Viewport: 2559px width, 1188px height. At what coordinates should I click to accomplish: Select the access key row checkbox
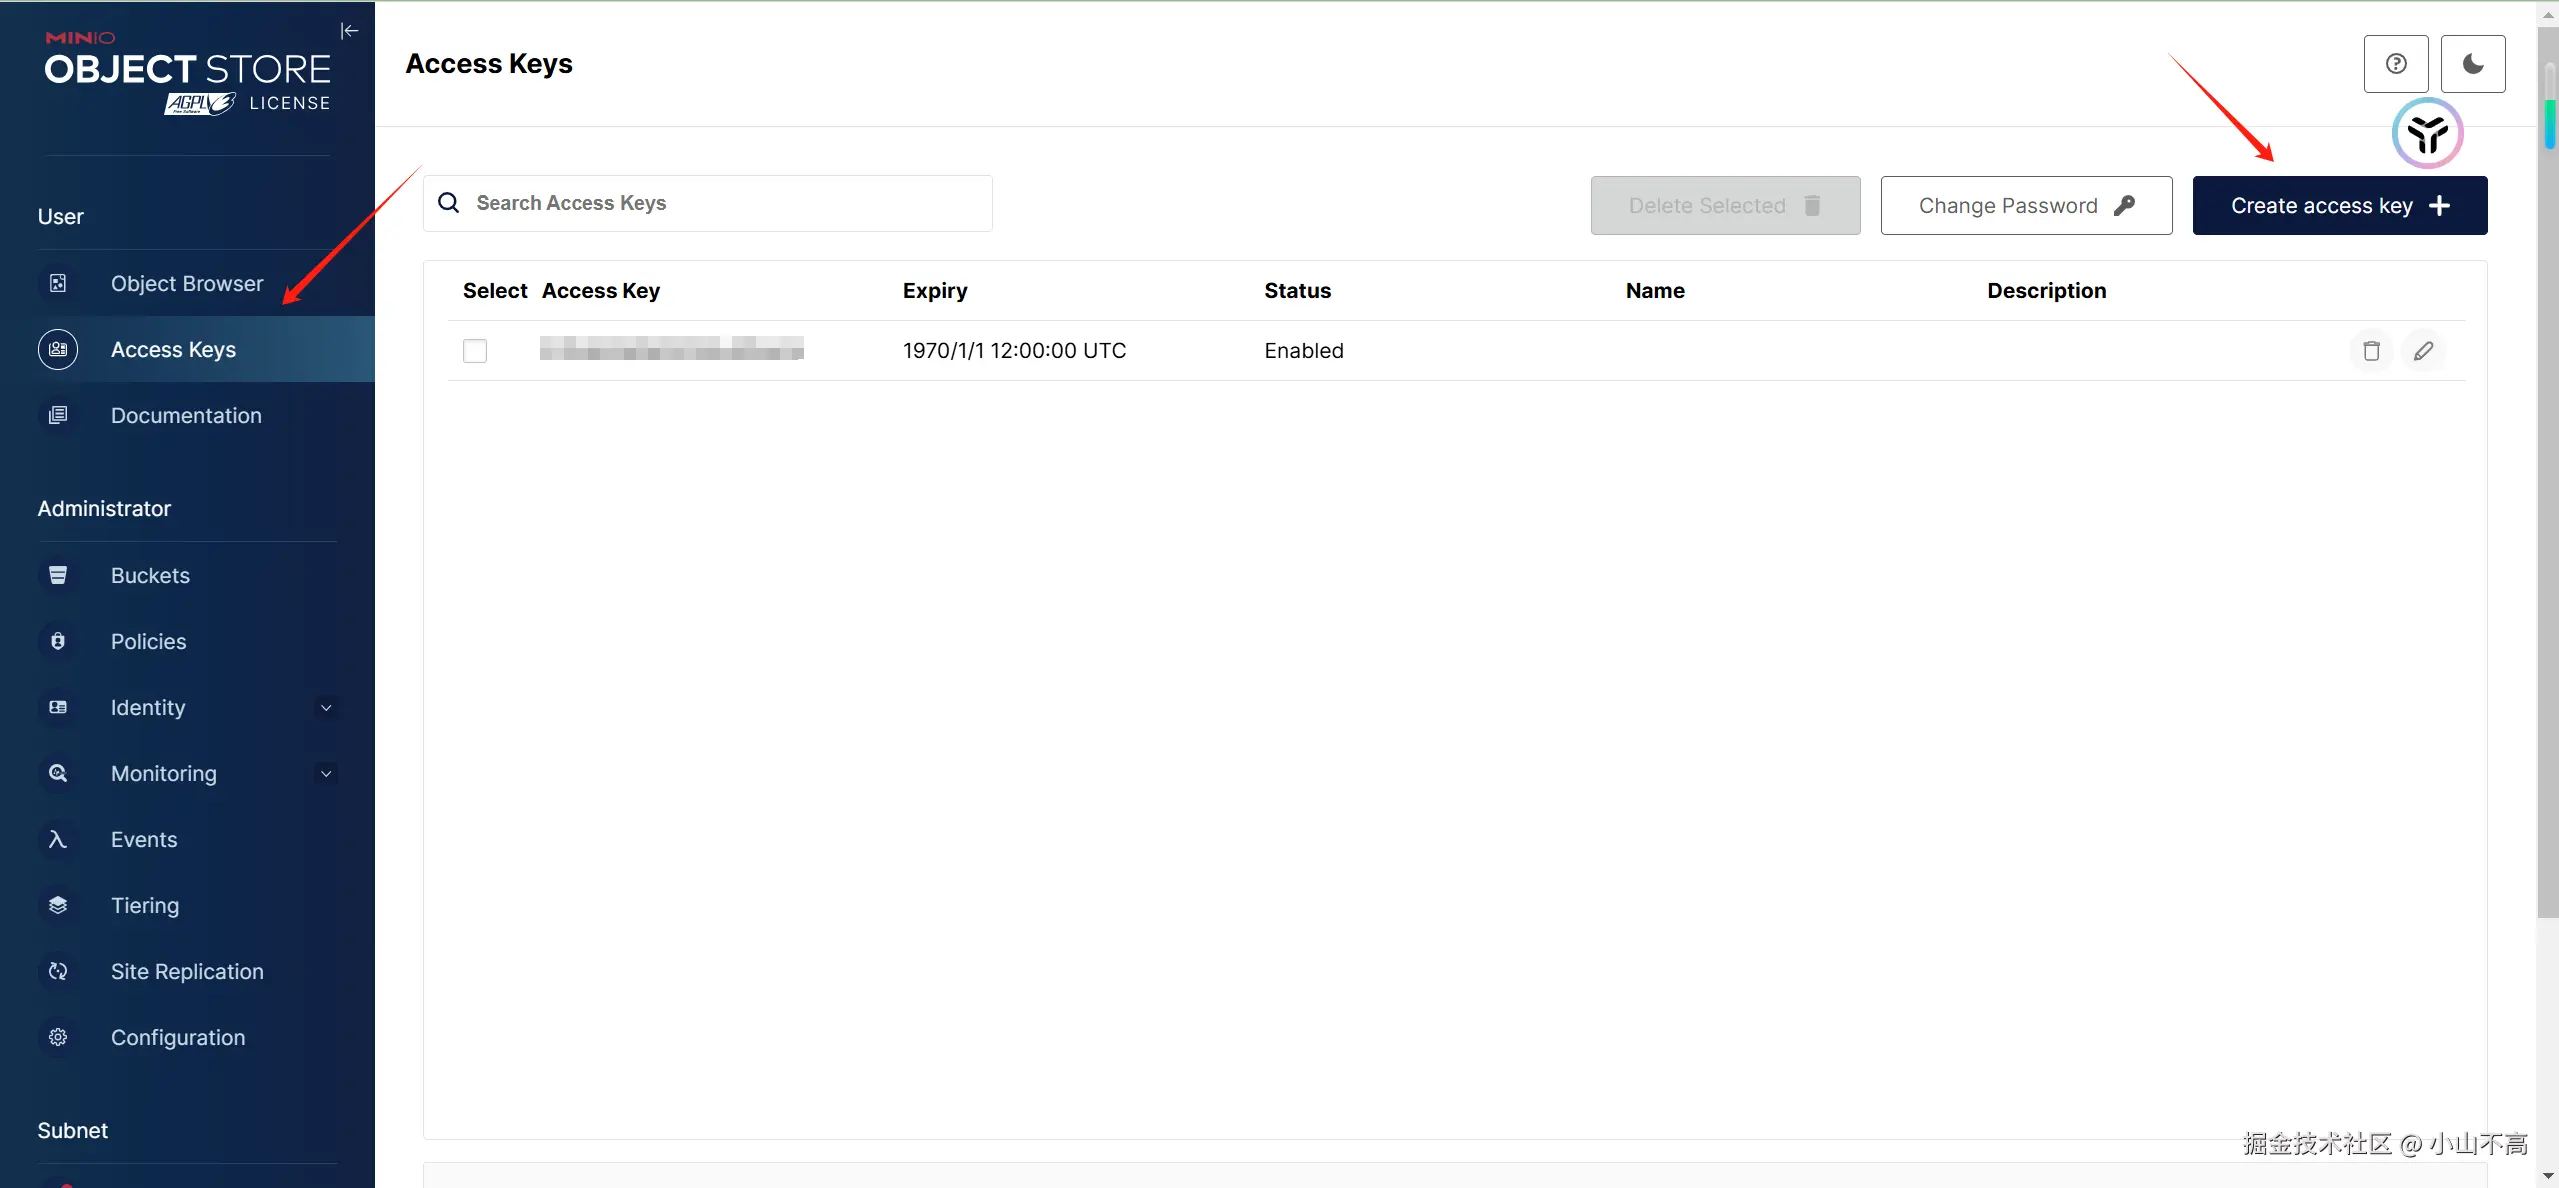475,351
